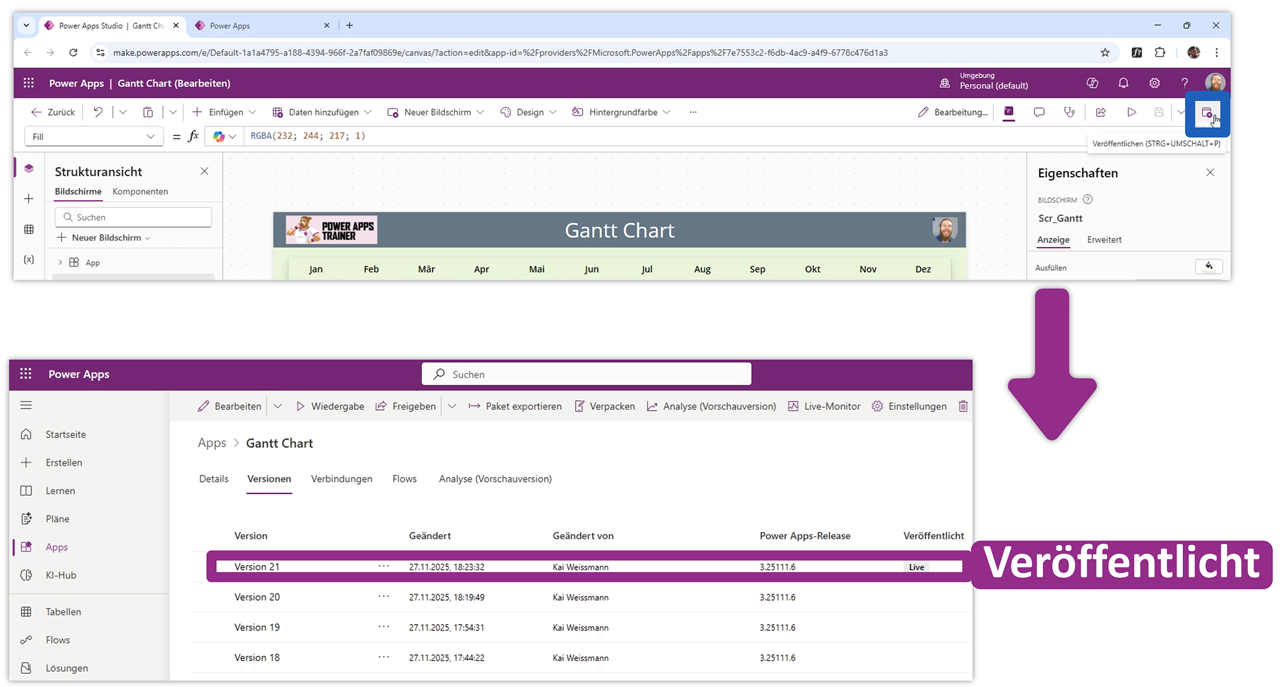Open more options for Version 19
1280x687 pixels.
384,627
